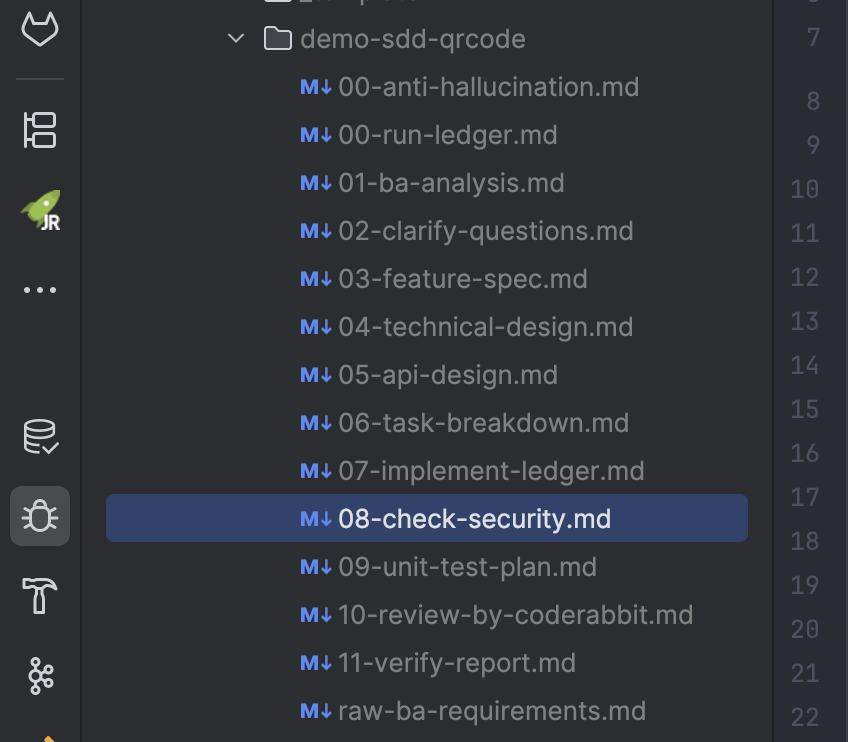Show more tool windows via ellipsis

(x=40, y=290)
